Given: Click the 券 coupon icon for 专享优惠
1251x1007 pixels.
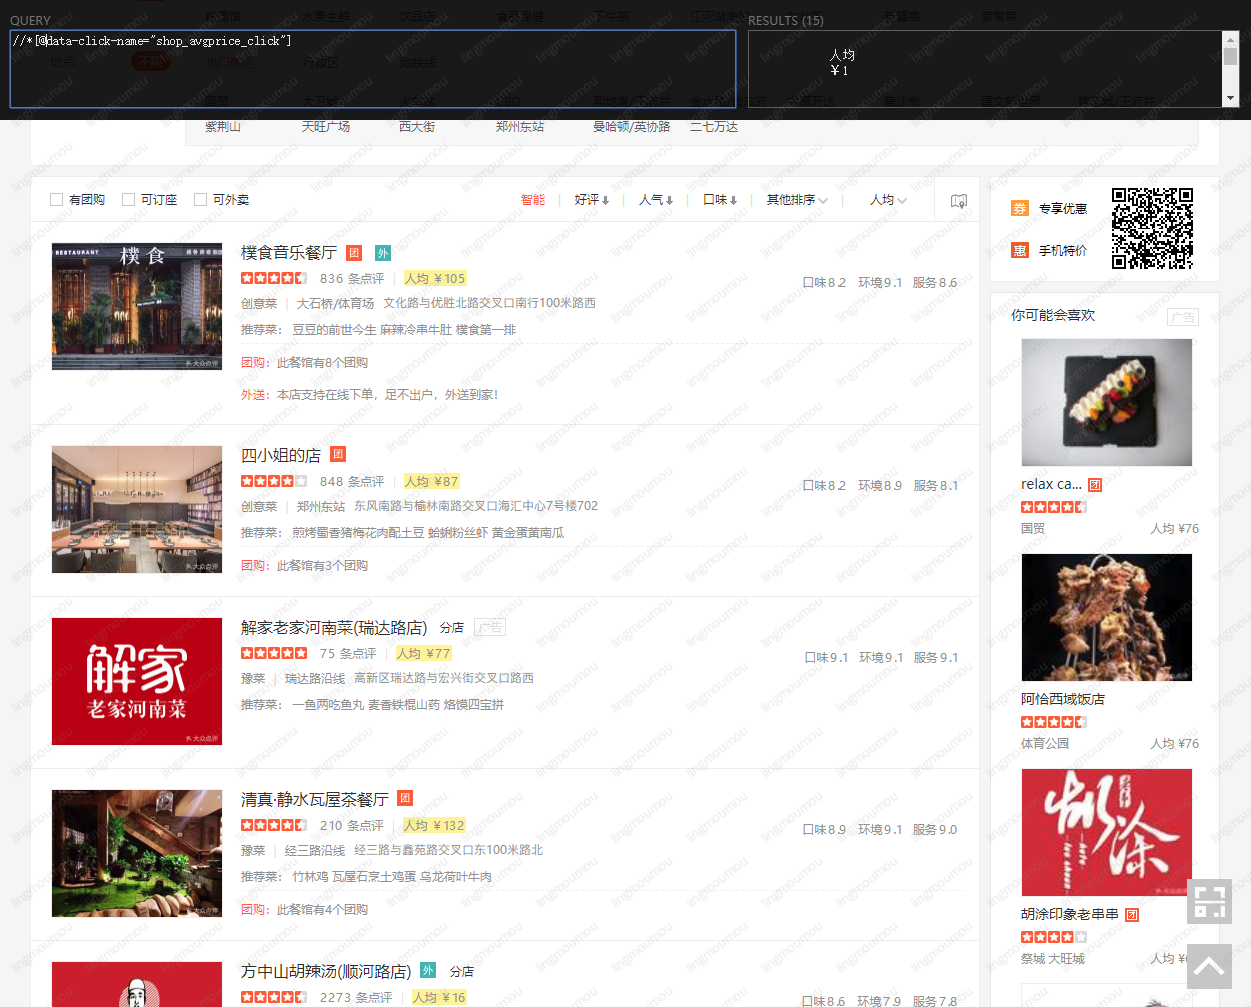Looking at the screenshot, I should [1020, 208].
